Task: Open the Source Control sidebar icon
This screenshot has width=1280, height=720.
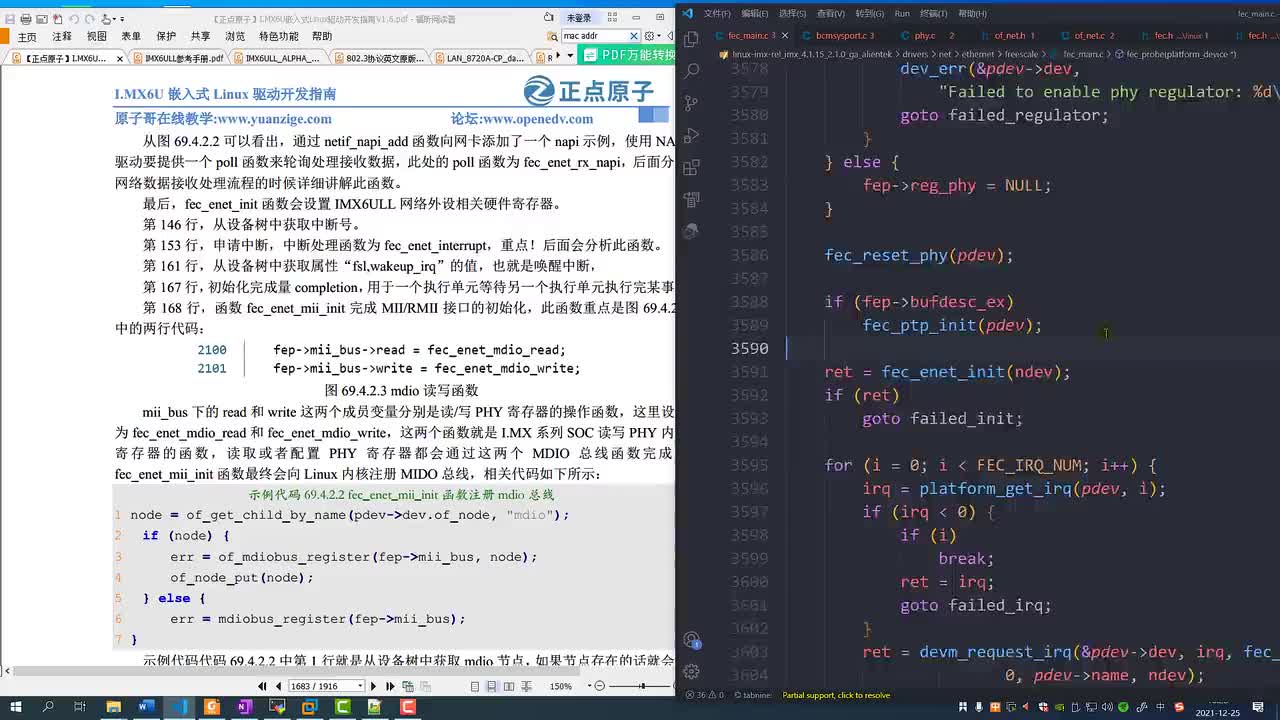Action: 691,103
